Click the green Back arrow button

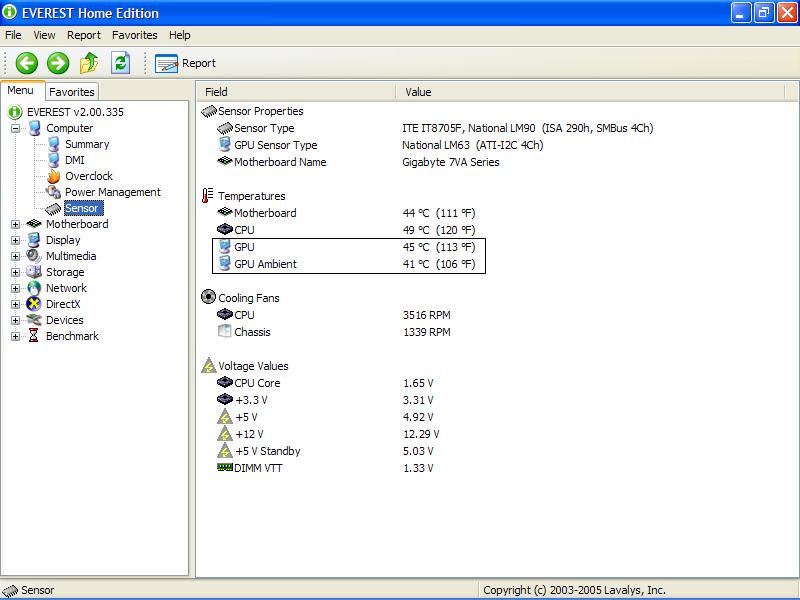click(x=27, y=63)
